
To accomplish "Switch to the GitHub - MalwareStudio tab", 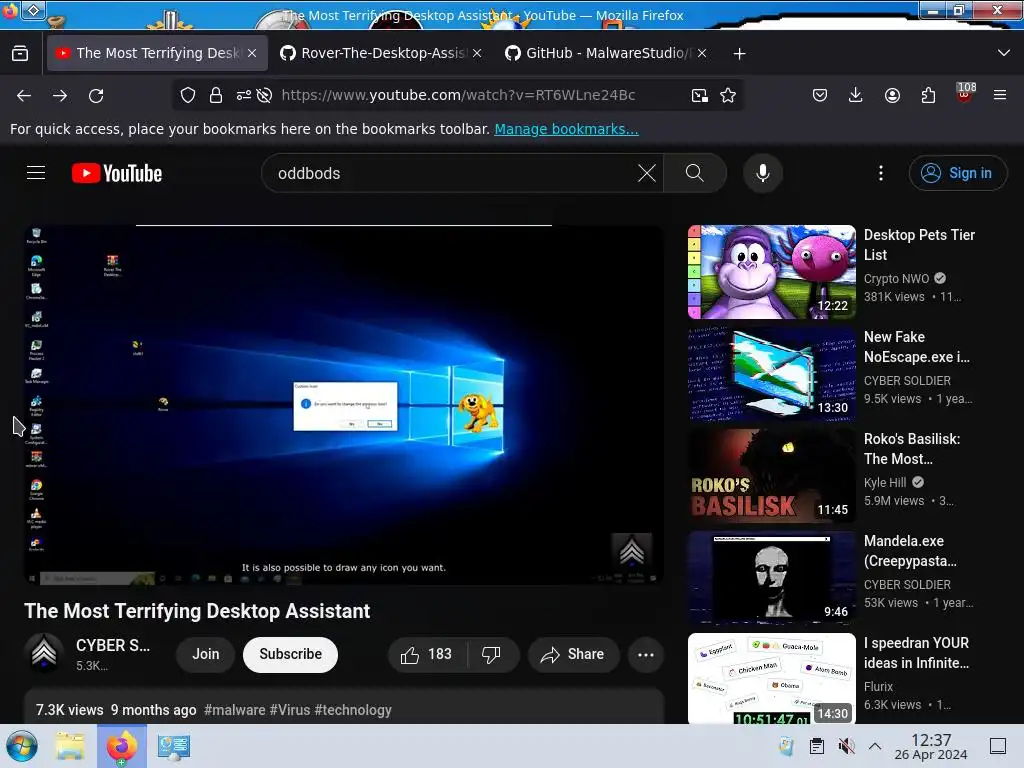I will (x=607, y=54).
